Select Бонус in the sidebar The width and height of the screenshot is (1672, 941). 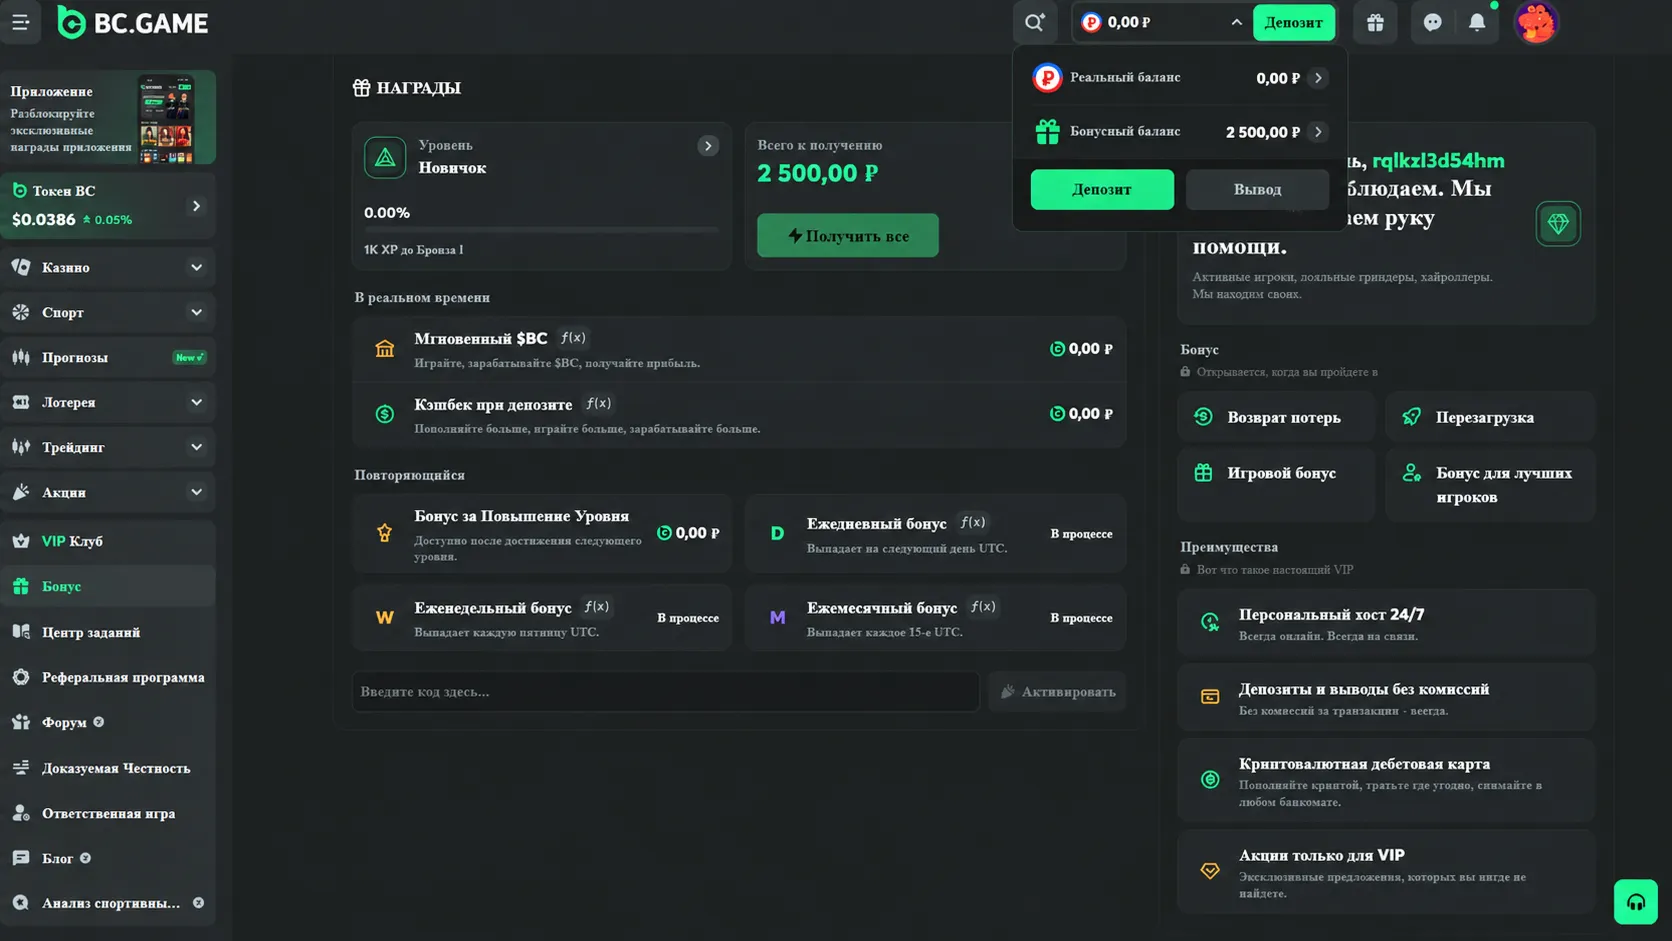coord(108,586)
